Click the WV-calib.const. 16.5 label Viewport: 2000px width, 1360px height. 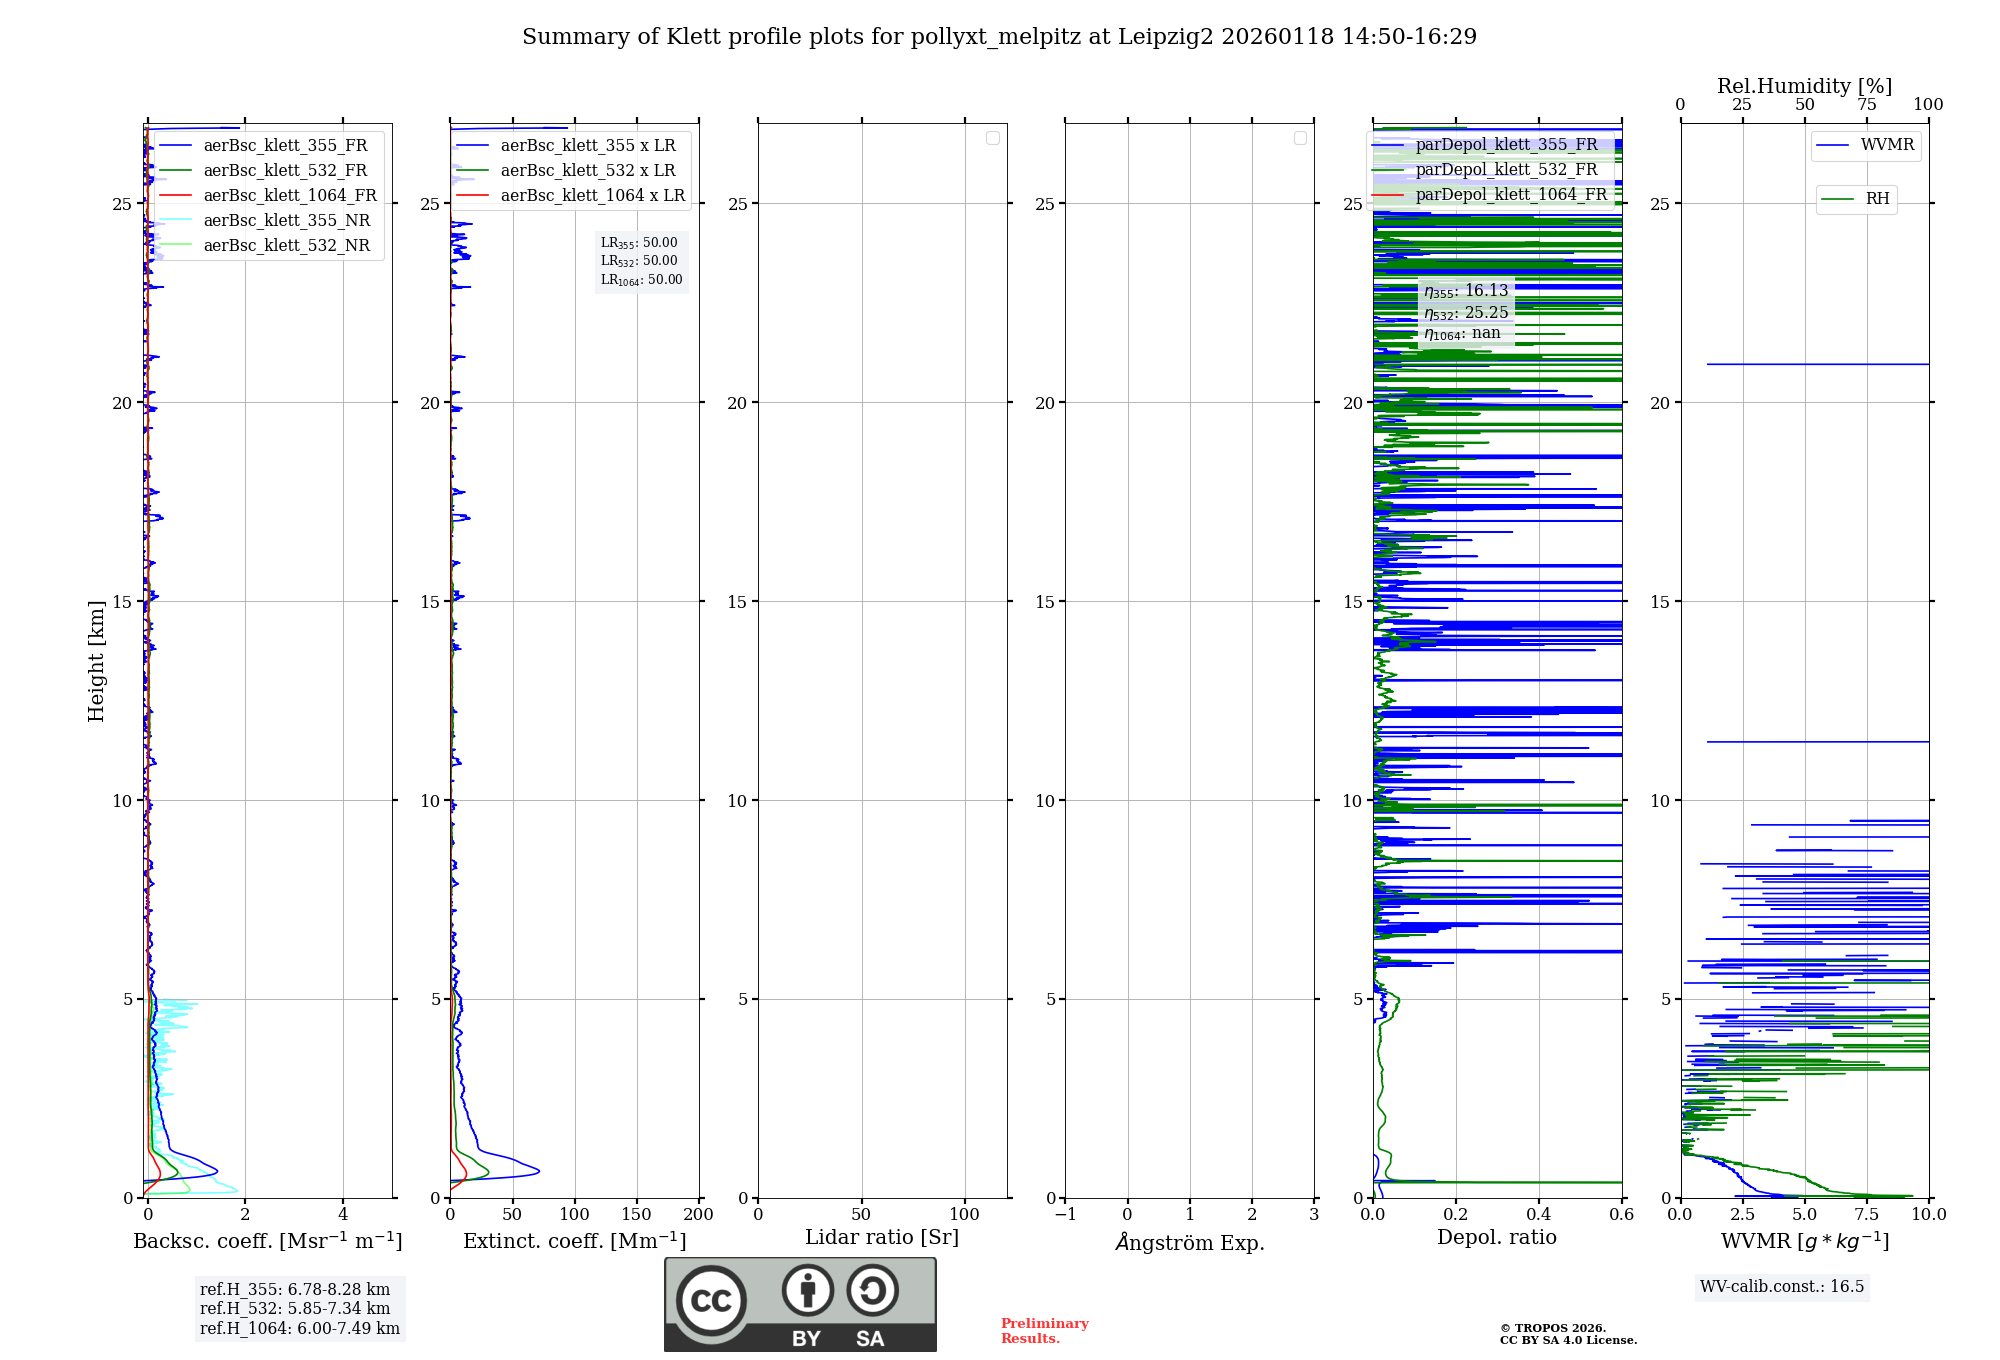pos(1781,1286)
